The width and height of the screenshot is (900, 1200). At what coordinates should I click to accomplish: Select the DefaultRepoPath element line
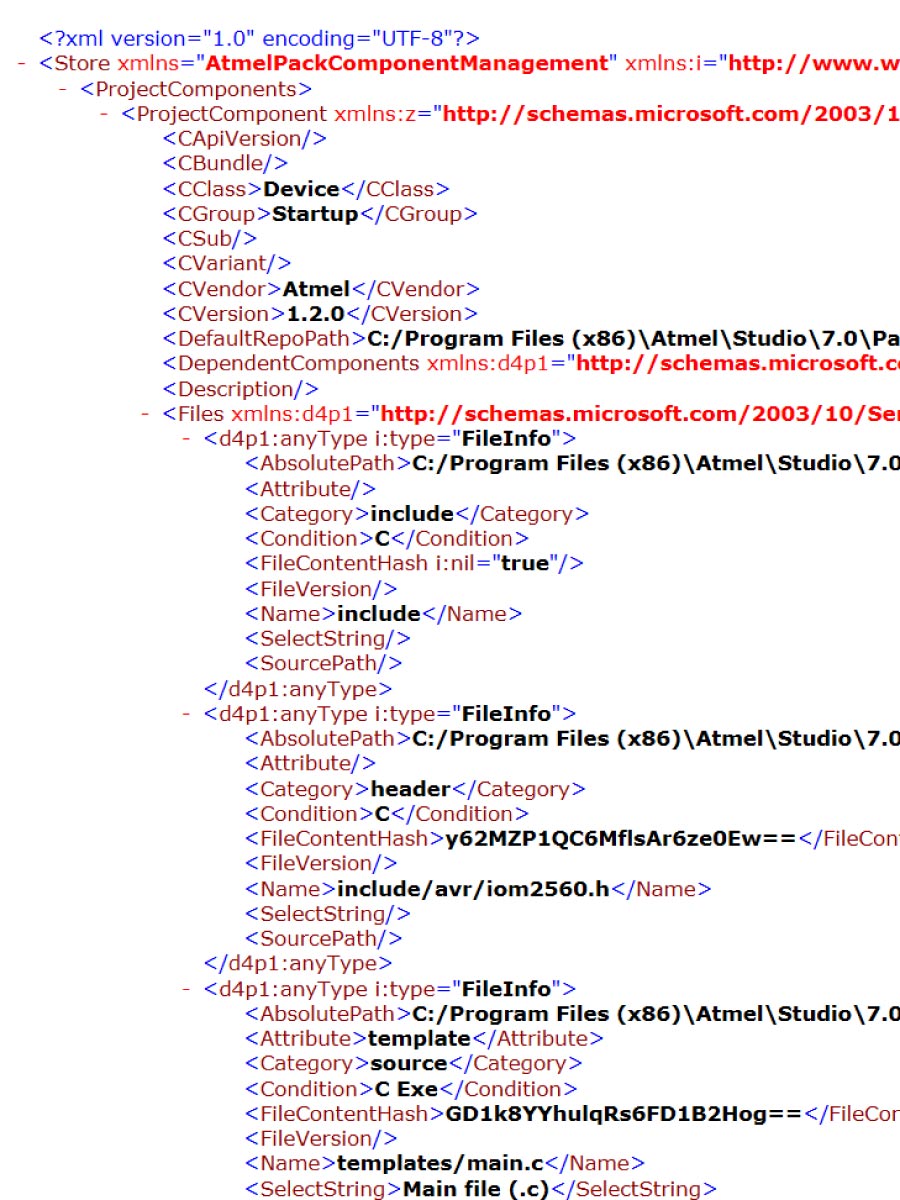tap(531, 339)
